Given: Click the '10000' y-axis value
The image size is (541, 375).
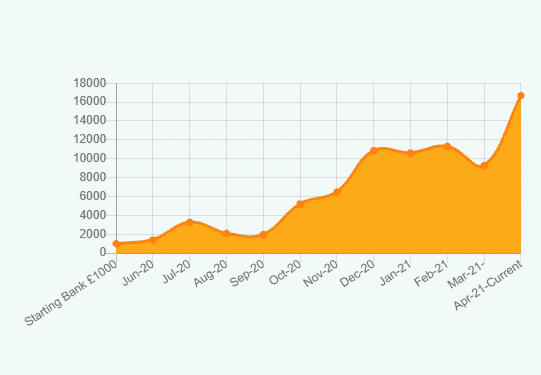Looking at the screenshot, I should tap(89, 158).
